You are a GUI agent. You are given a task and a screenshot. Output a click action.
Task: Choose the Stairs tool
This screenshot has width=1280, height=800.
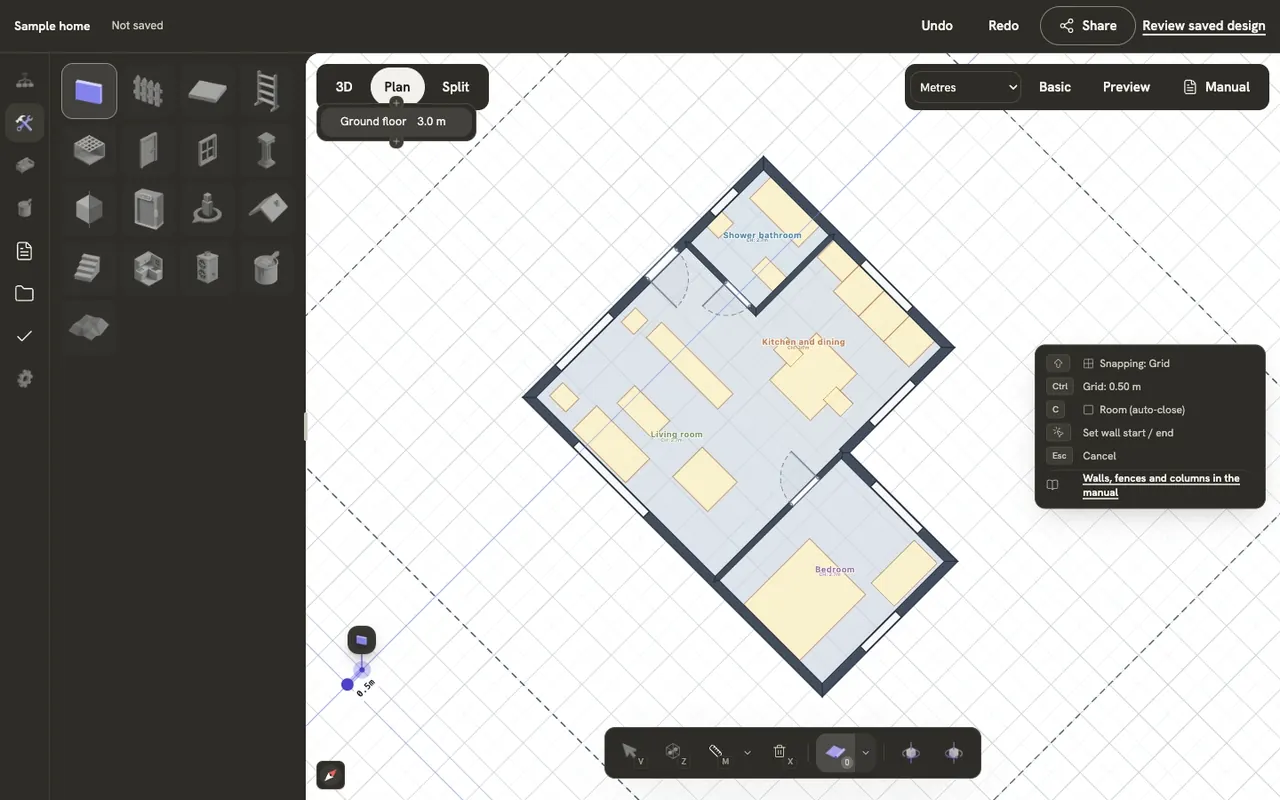coord(89,268)
